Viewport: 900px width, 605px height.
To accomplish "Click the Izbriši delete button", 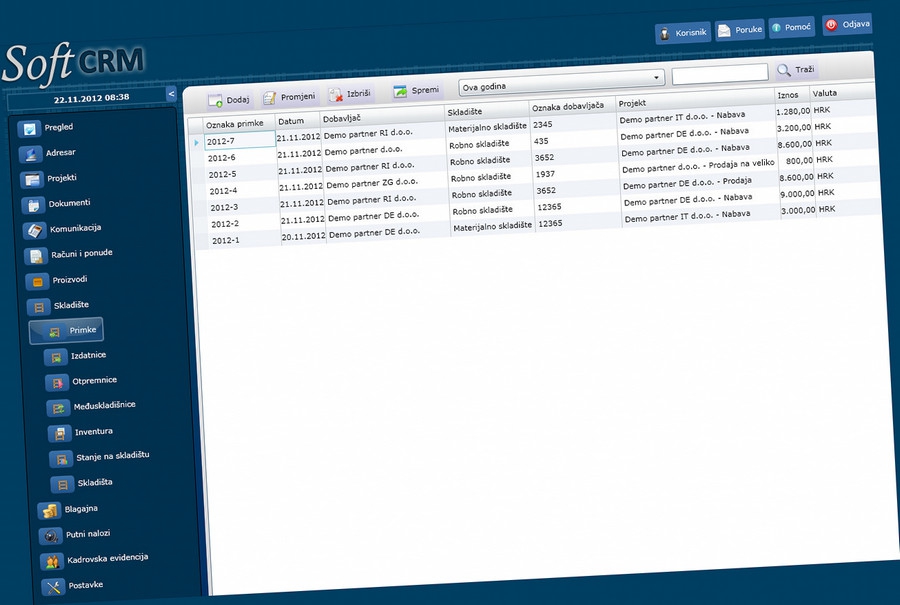I will [x=350, y=94].
